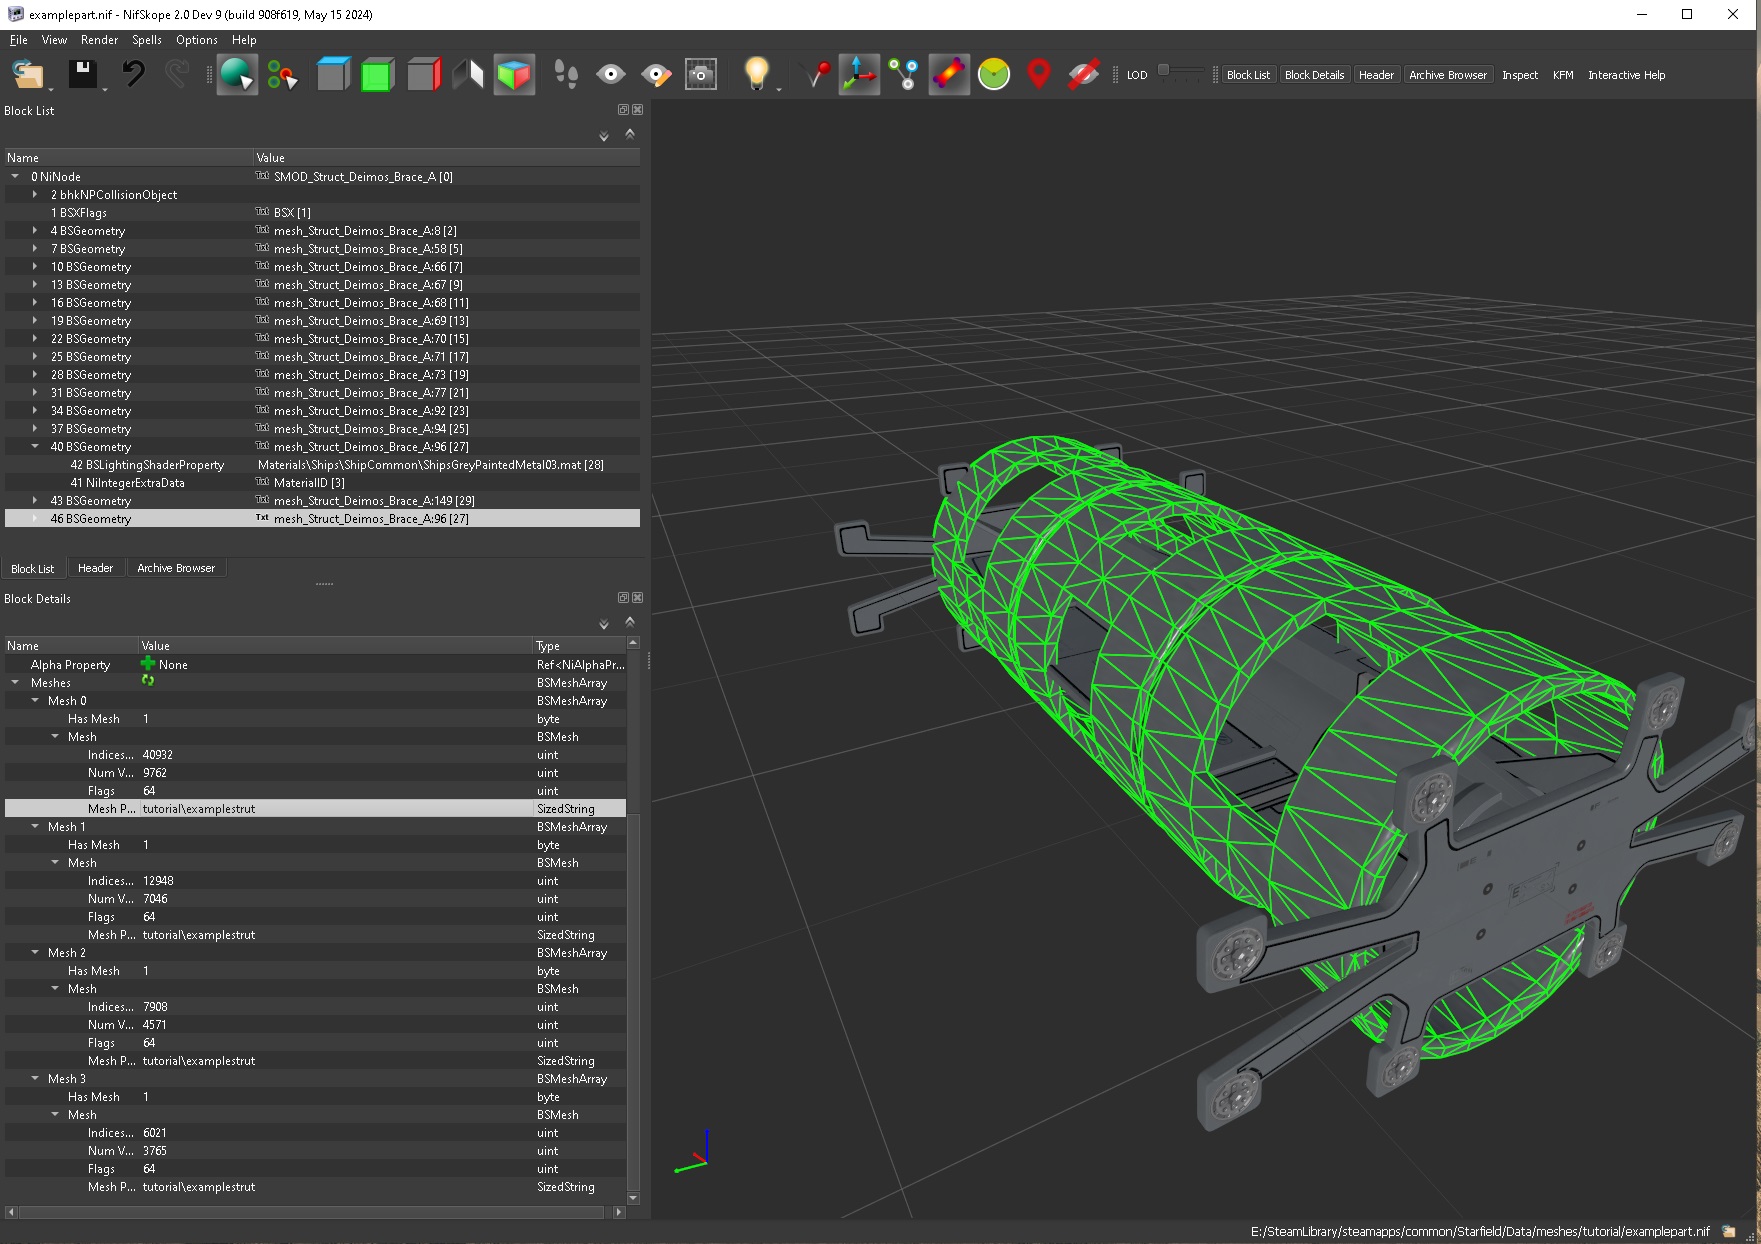
Task: Click the Save floppy disk icon
Action: click(x=82, y=75)
